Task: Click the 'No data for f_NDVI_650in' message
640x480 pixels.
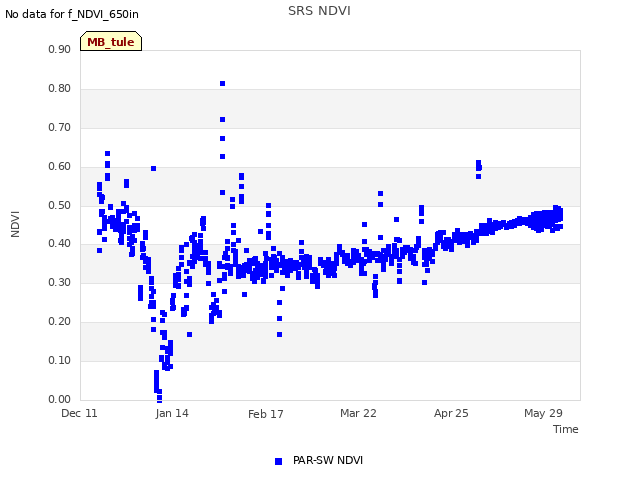Action: point(72,14)
